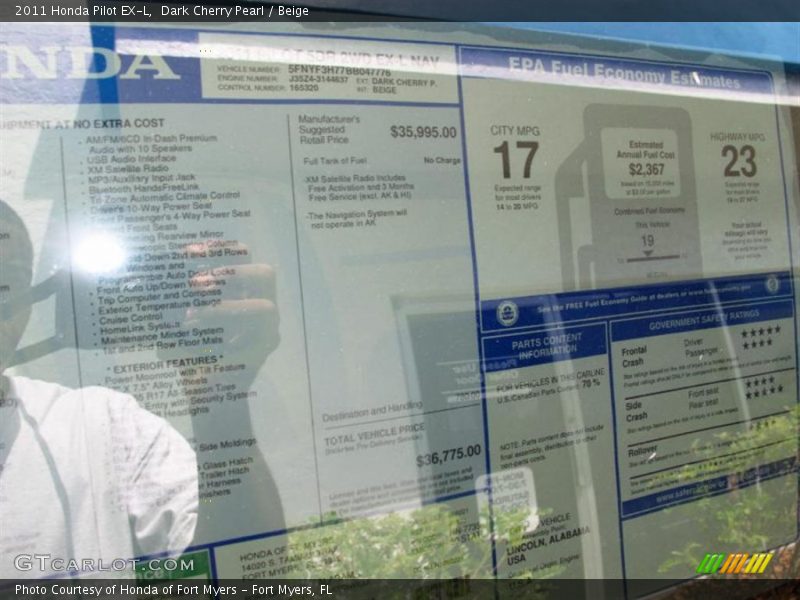Screen dimensions: 800x600
Task: Click engine number J35Z4-3144837
Action: click(x=318, y=79)
